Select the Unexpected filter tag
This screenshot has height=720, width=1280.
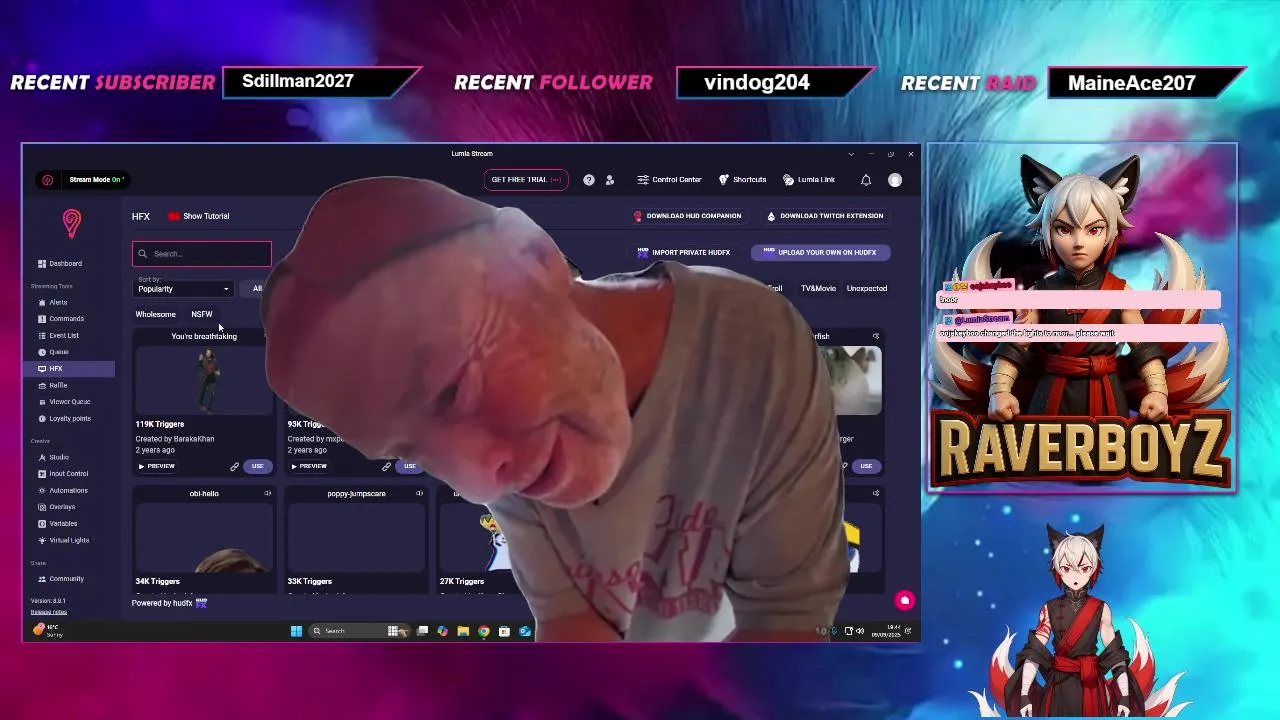coord(867,289)
